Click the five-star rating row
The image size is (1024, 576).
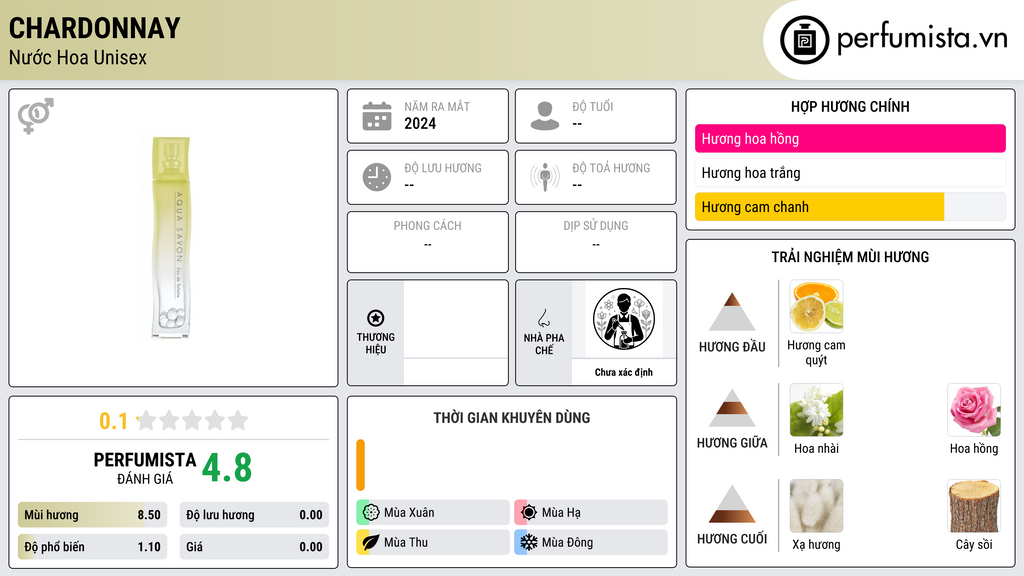[192, 420]
